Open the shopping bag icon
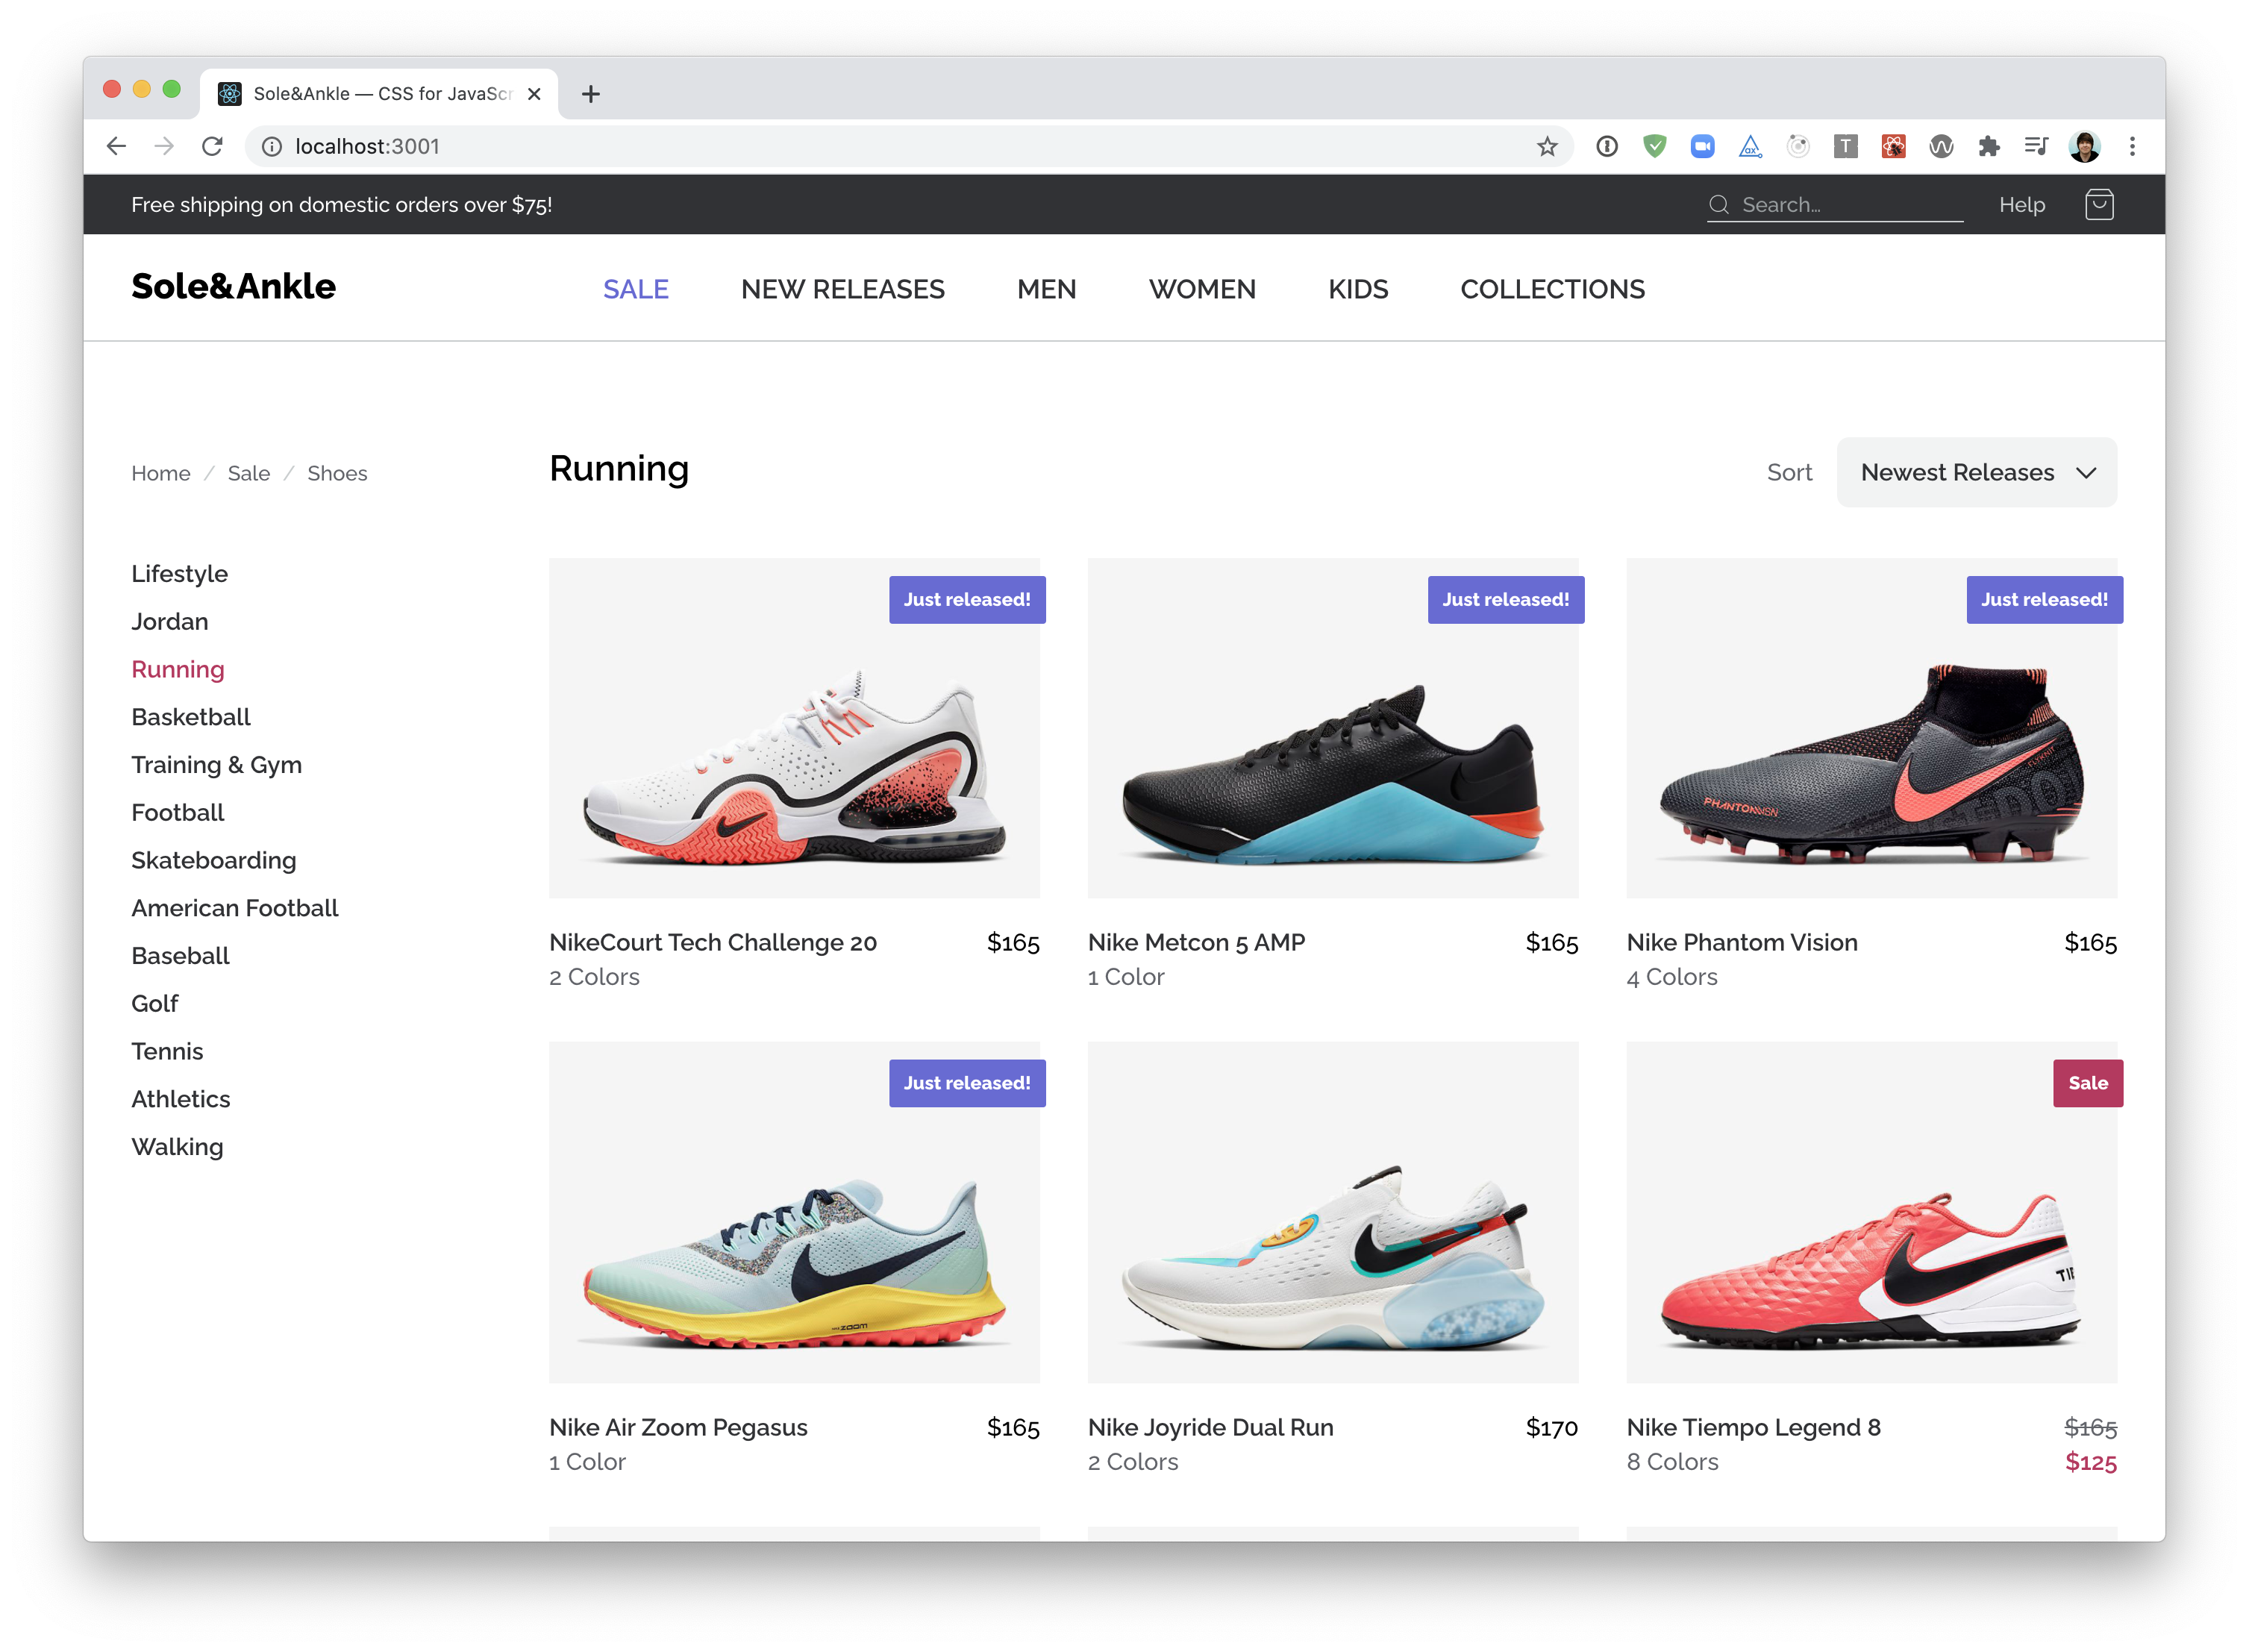This screenshot has width=2249, height=1652. pos(2098,205)
